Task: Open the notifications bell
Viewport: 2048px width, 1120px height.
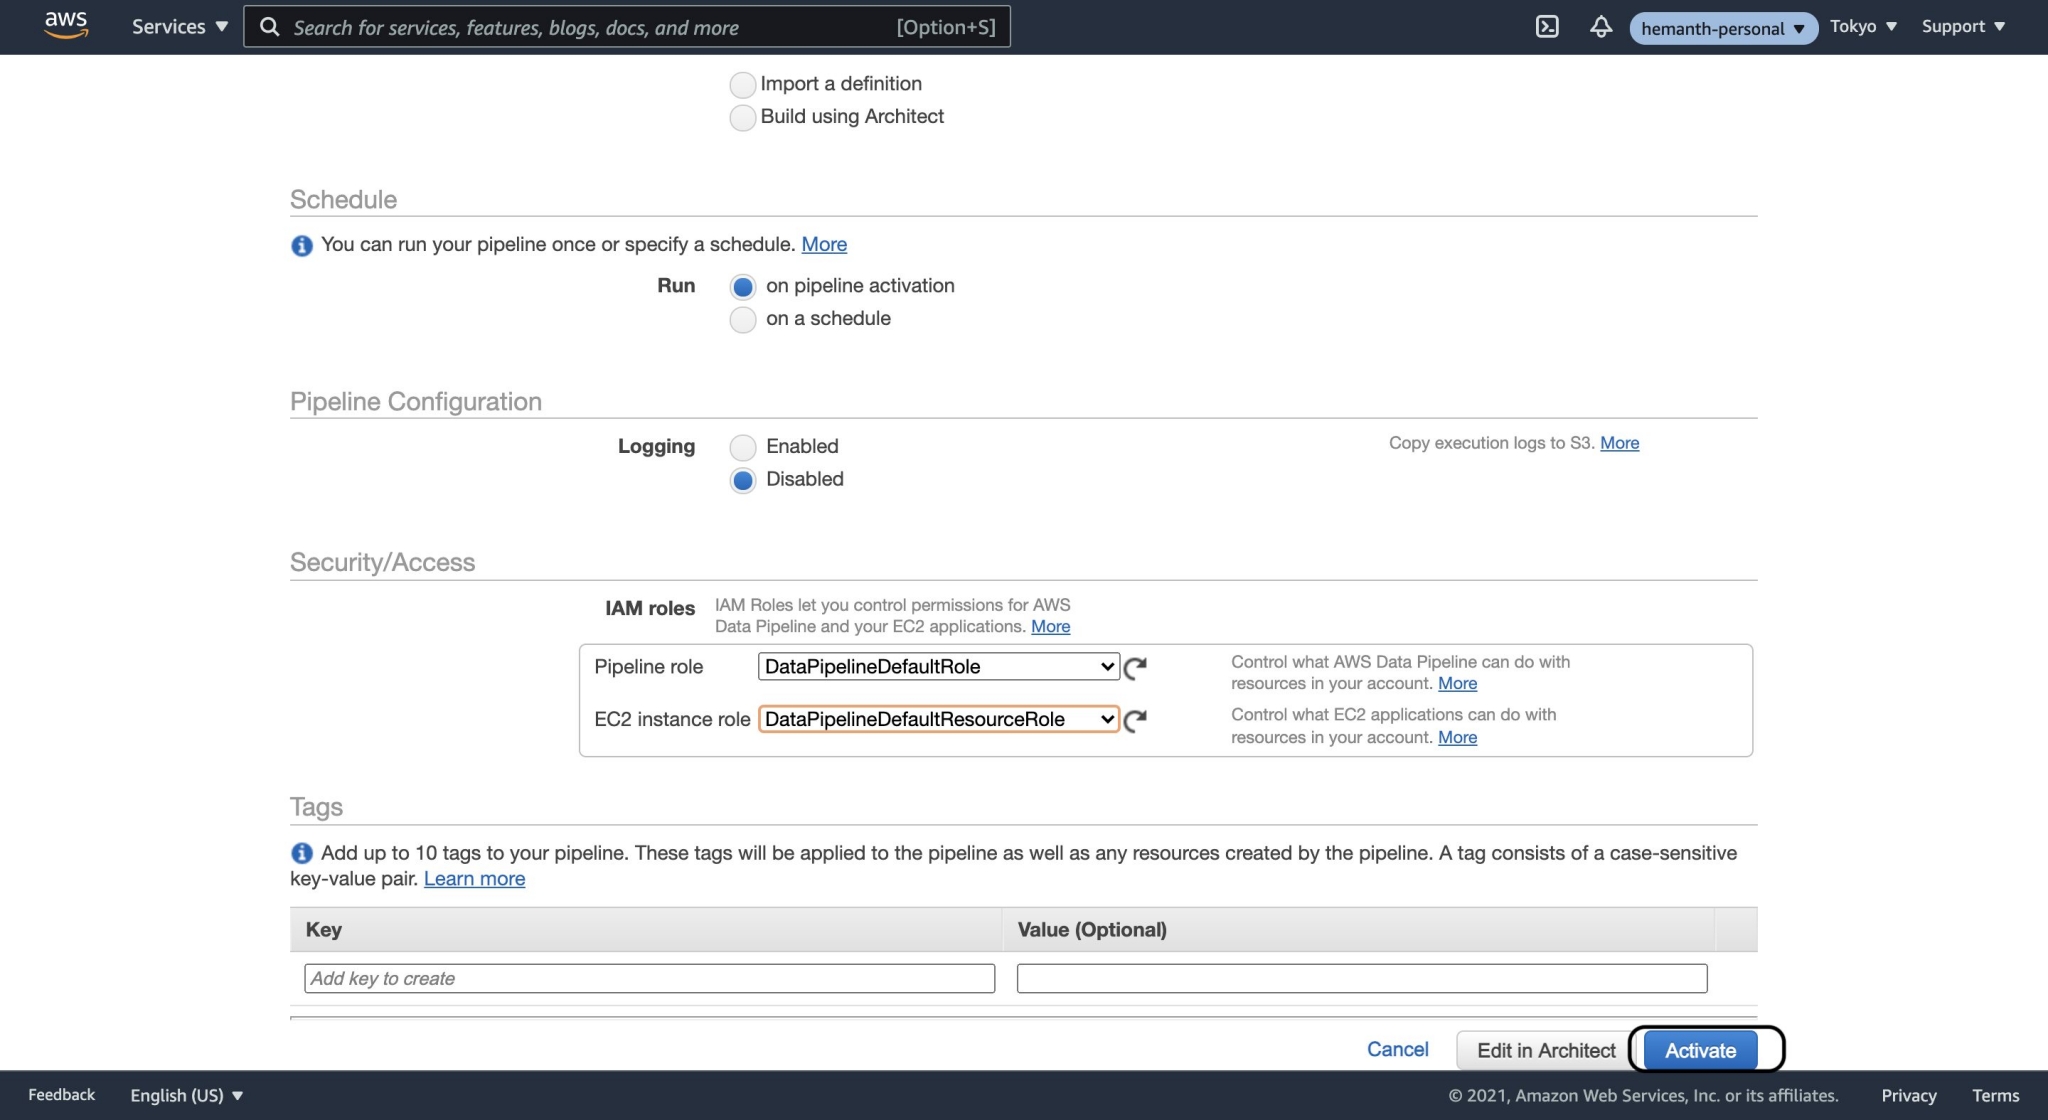Action: pos(1600,27)
